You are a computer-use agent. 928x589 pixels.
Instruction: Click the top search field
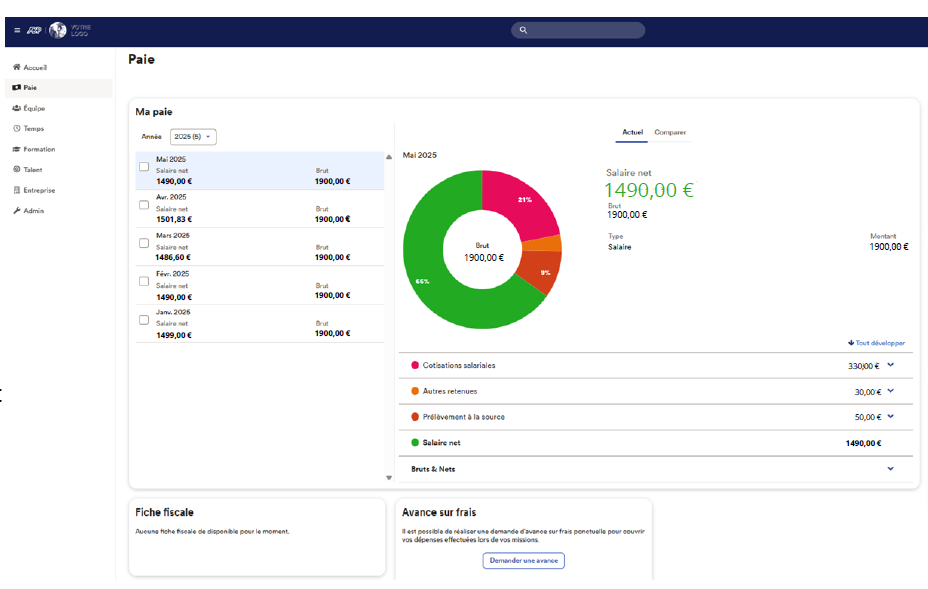(578, 30)
